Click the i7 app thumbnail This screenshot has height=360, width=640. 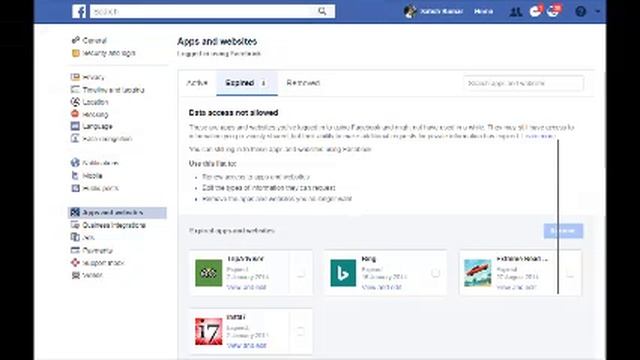coord(209,331)
